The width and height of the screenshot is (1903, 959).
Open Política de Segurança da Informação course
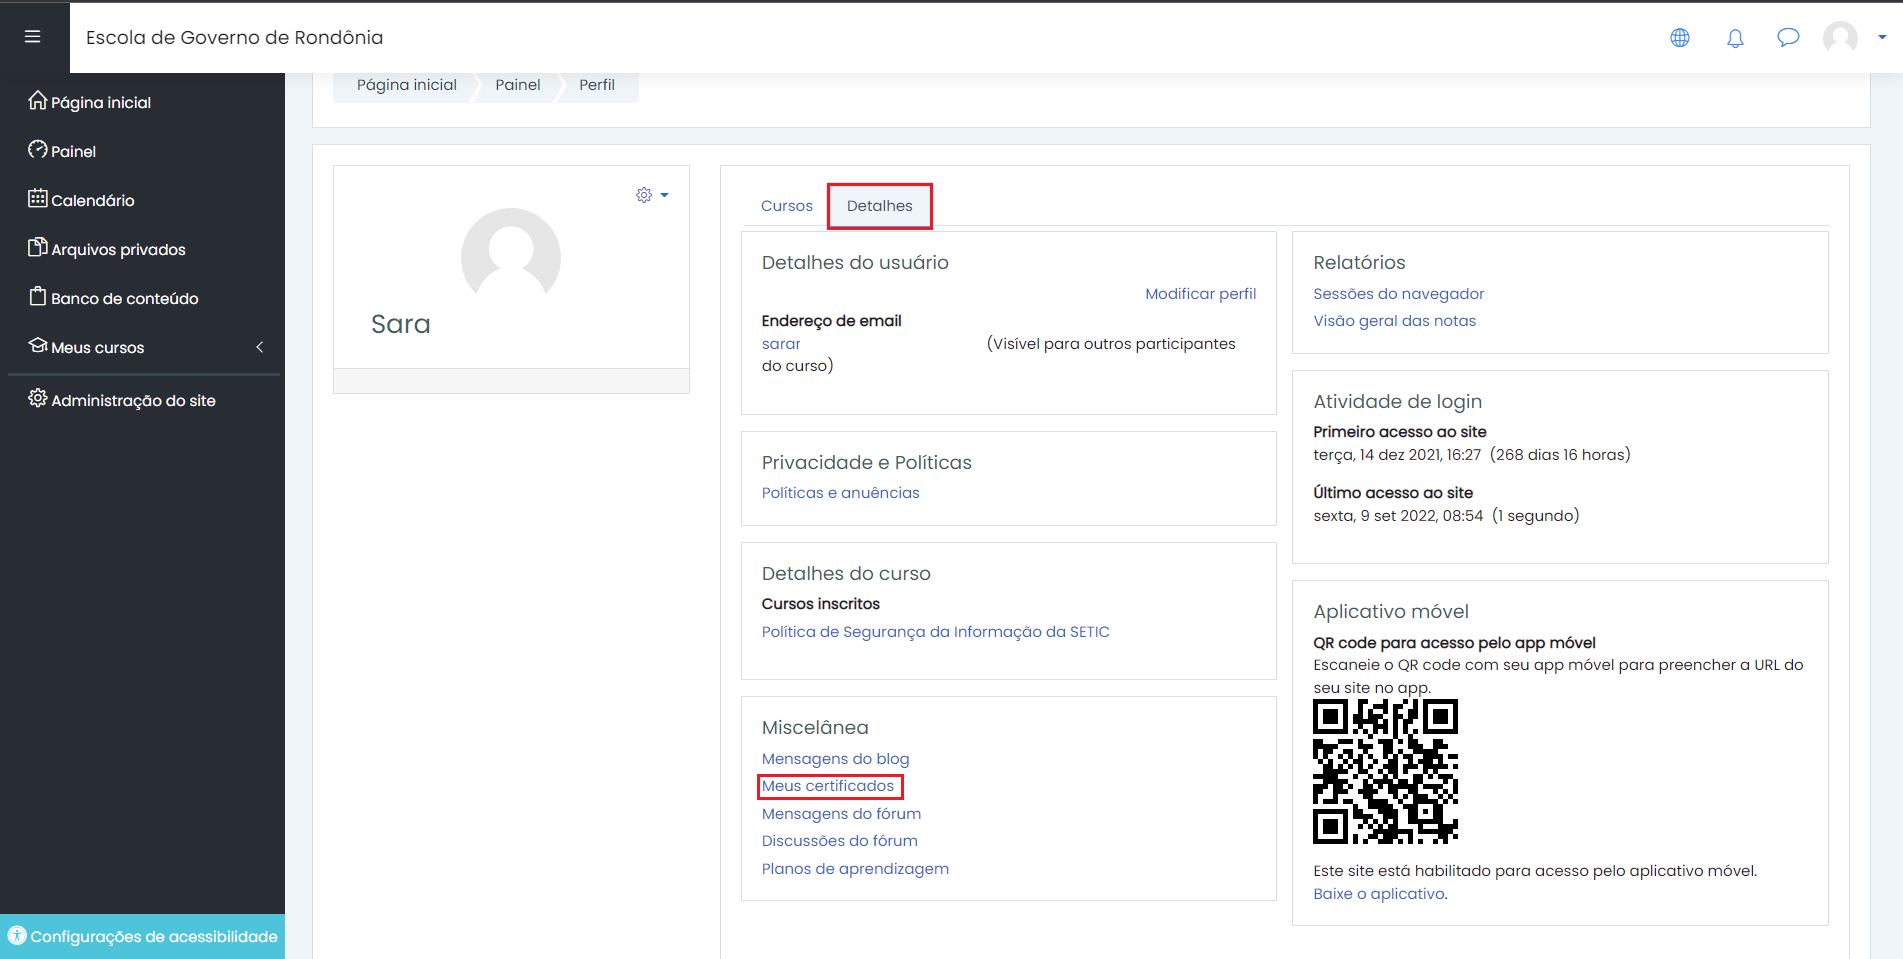(936, 632)
